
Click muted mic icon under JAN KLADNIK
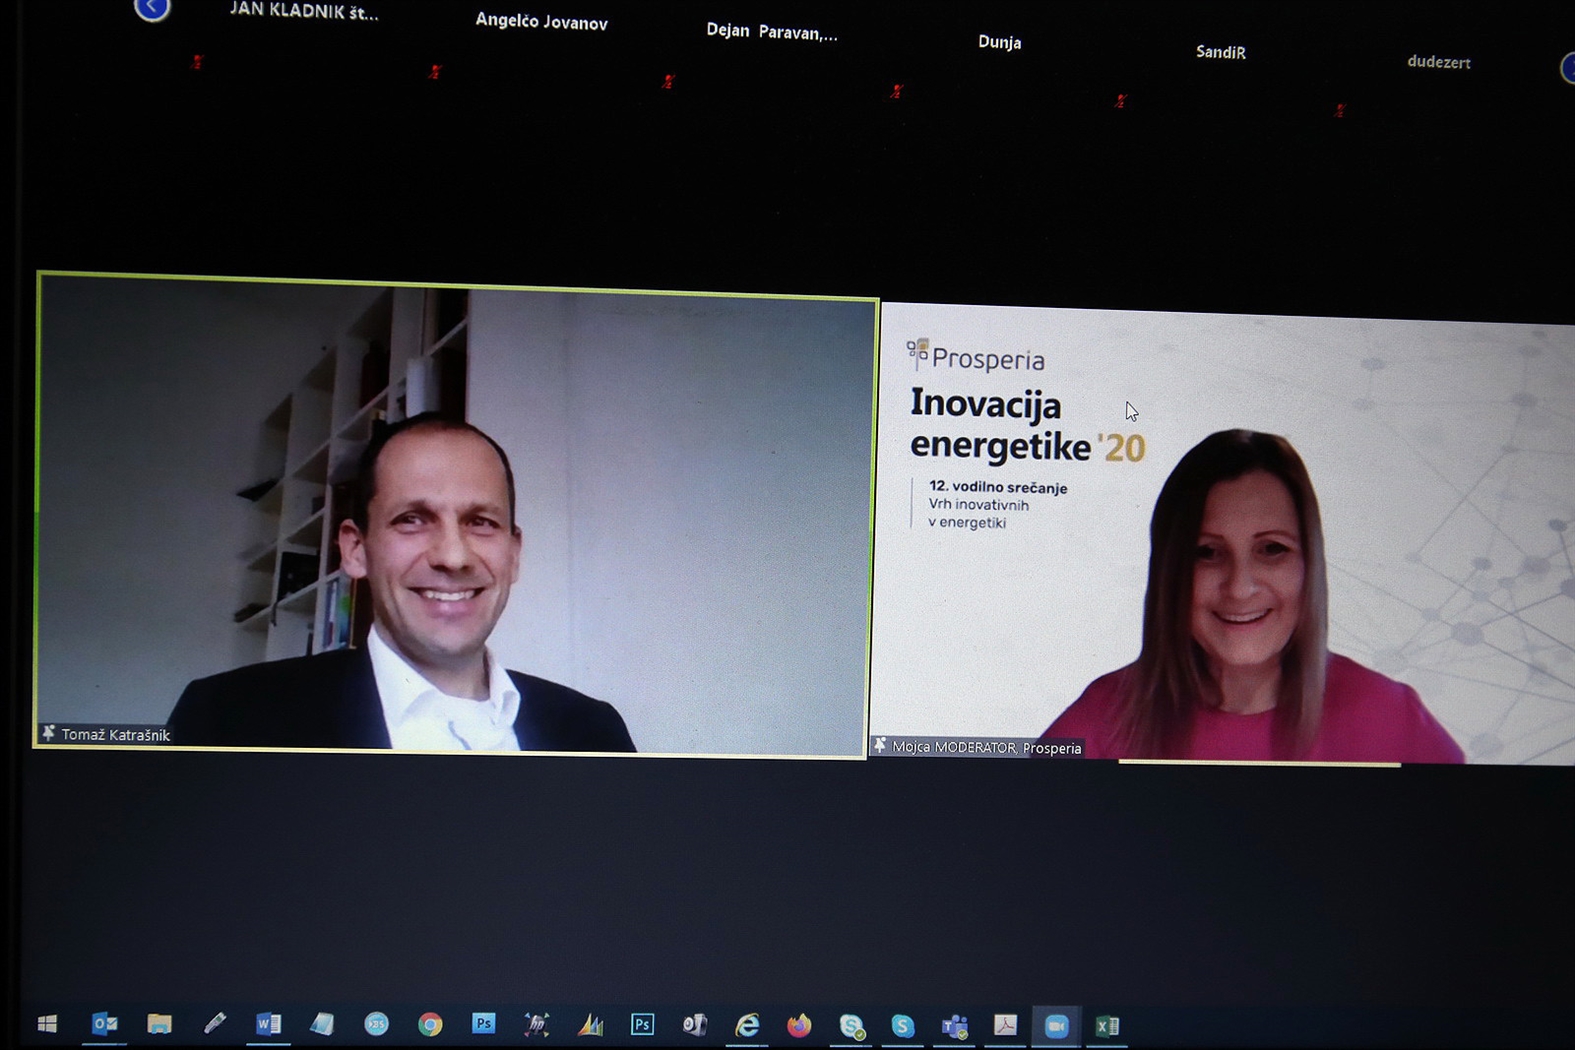click(x=197, y=62)
